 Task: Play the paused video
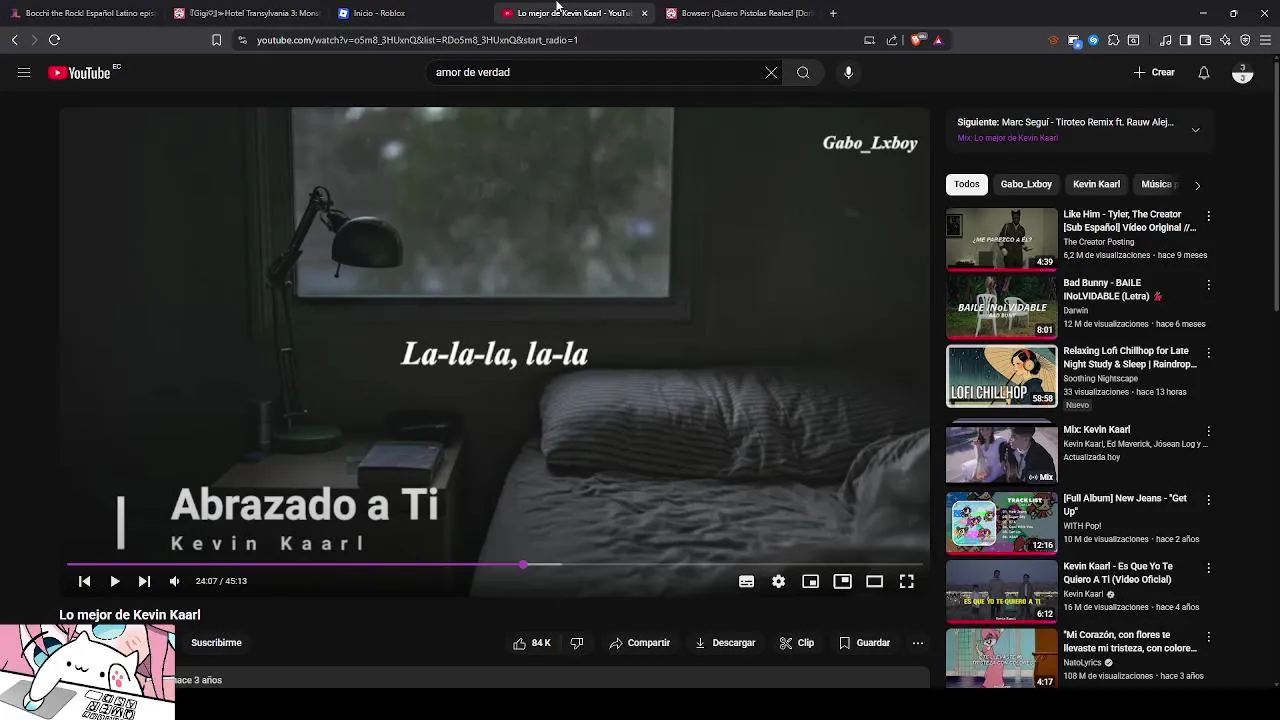point(115,581)
